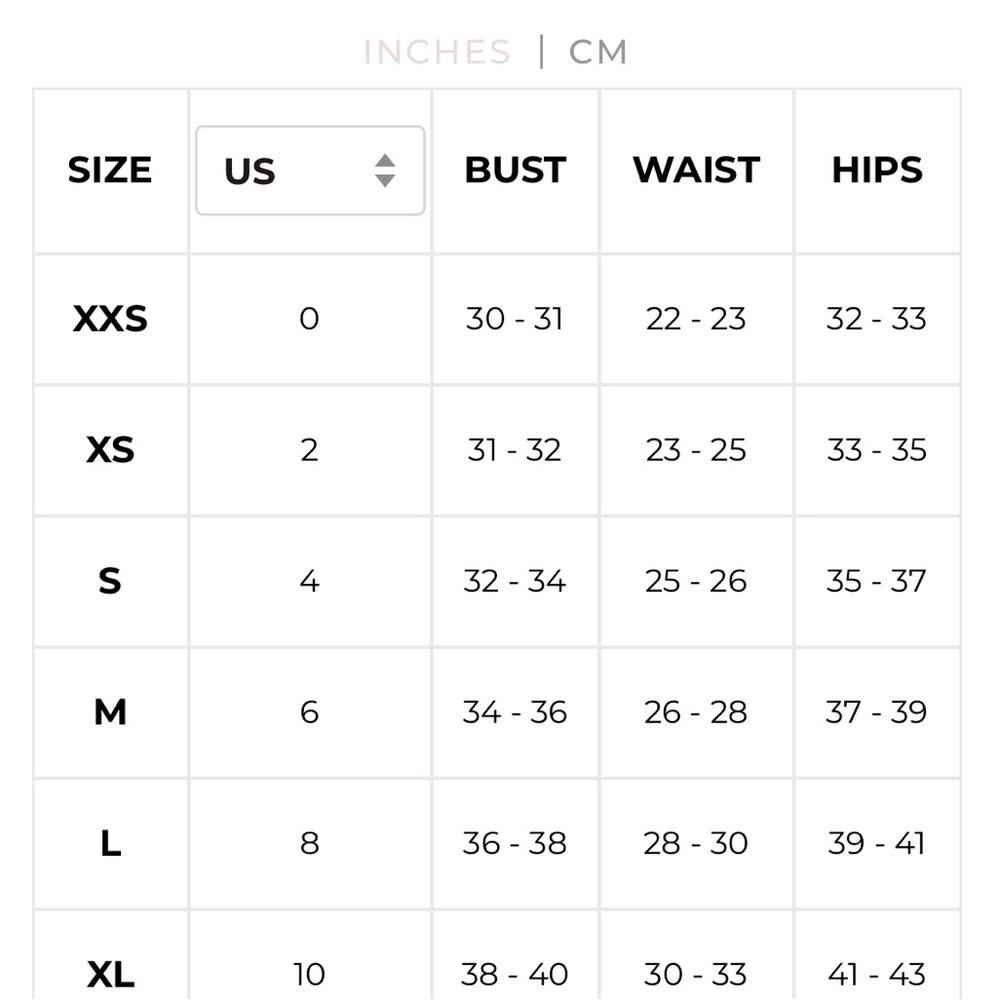Screen dimensions: 1000x1000
Task: Click the dropdown up-down arrow icon
Action: 385,170
